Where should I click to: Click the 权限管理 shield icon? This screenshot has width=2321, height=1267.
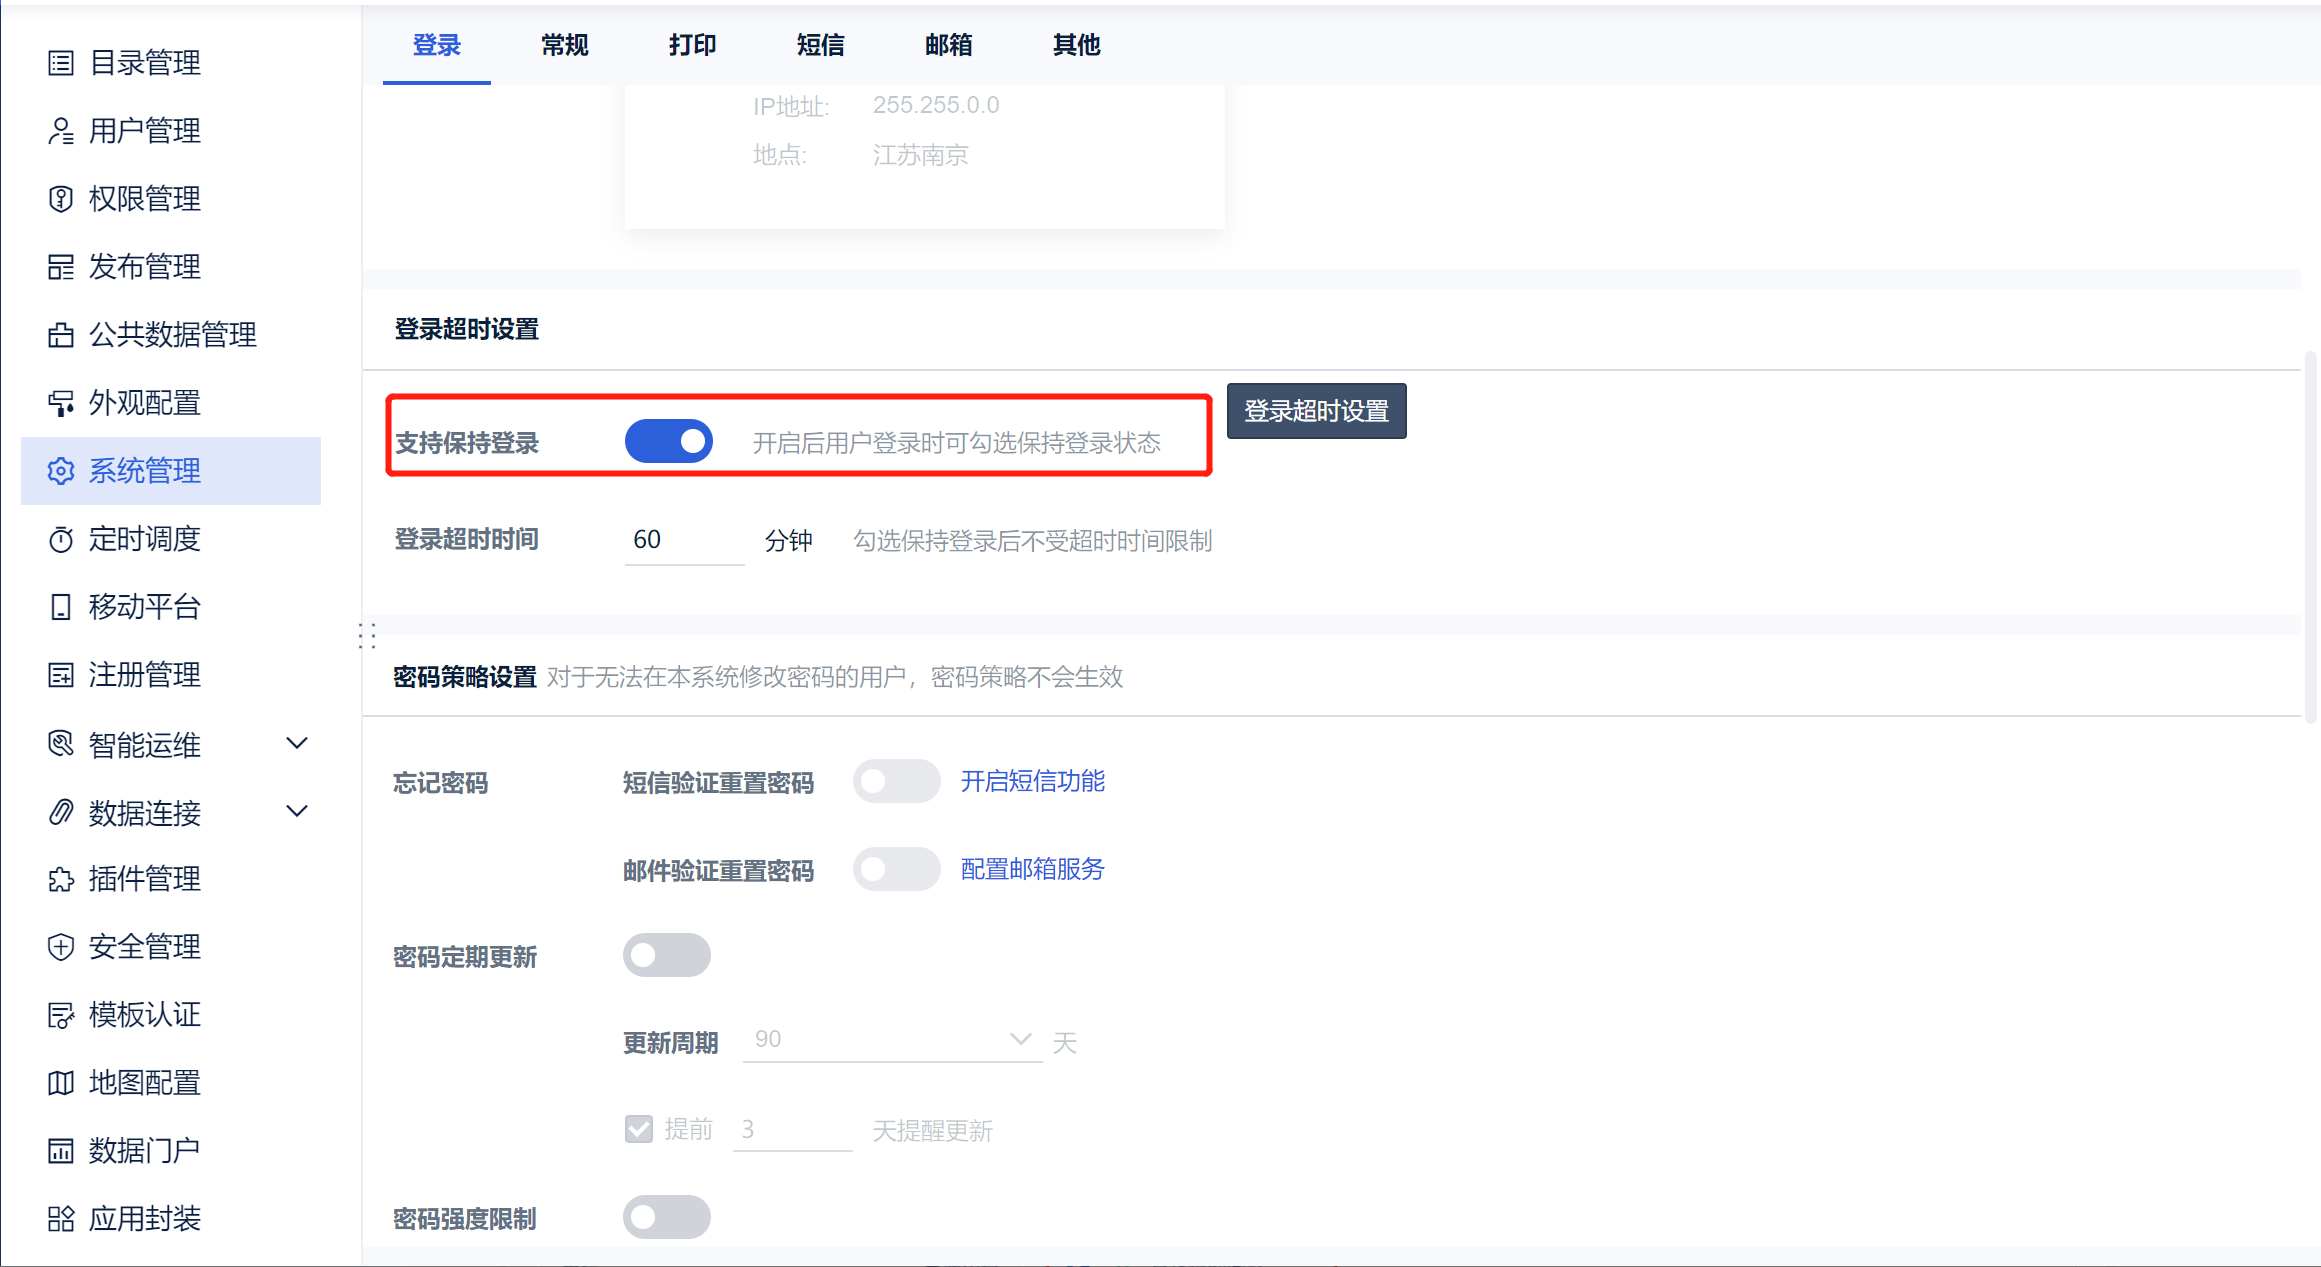[61, 199]
